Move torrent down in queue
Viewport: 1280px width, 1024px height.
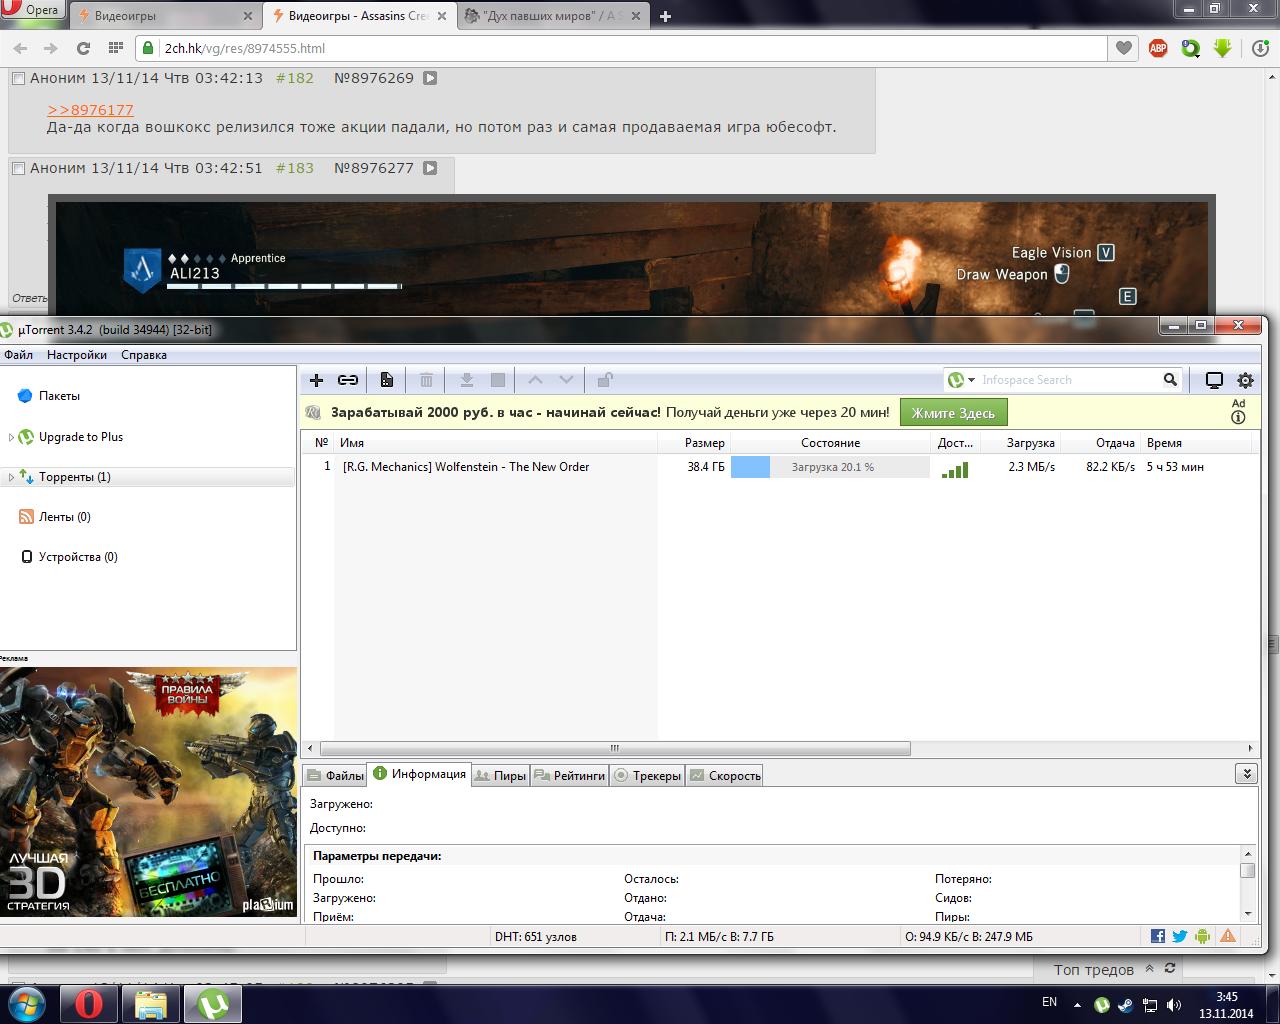click(x=566, y=380)
